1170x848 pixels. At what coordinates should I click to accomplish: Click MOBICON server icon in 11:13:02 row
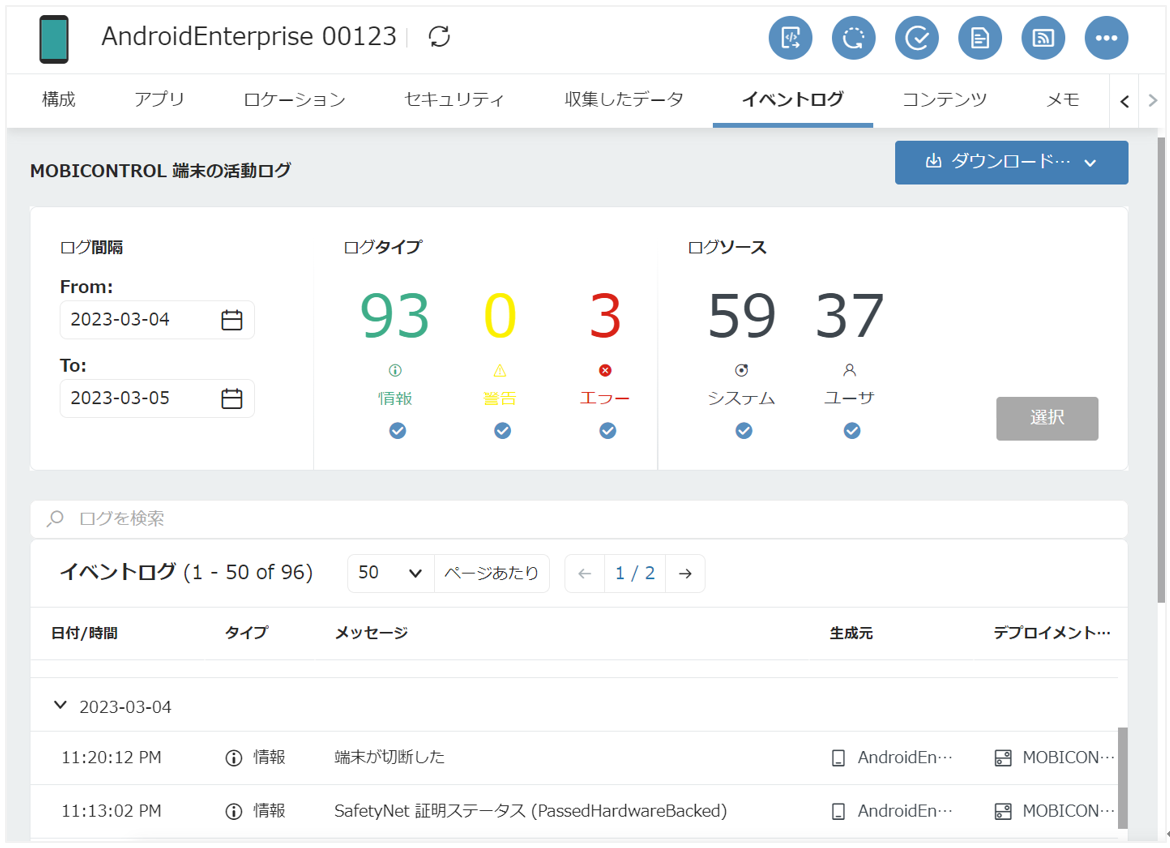[x=1004, y=811]
